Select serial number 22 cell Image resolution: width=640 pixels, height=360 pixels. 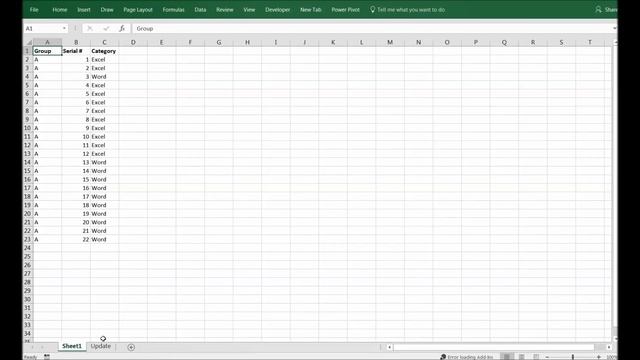[76, 240]
